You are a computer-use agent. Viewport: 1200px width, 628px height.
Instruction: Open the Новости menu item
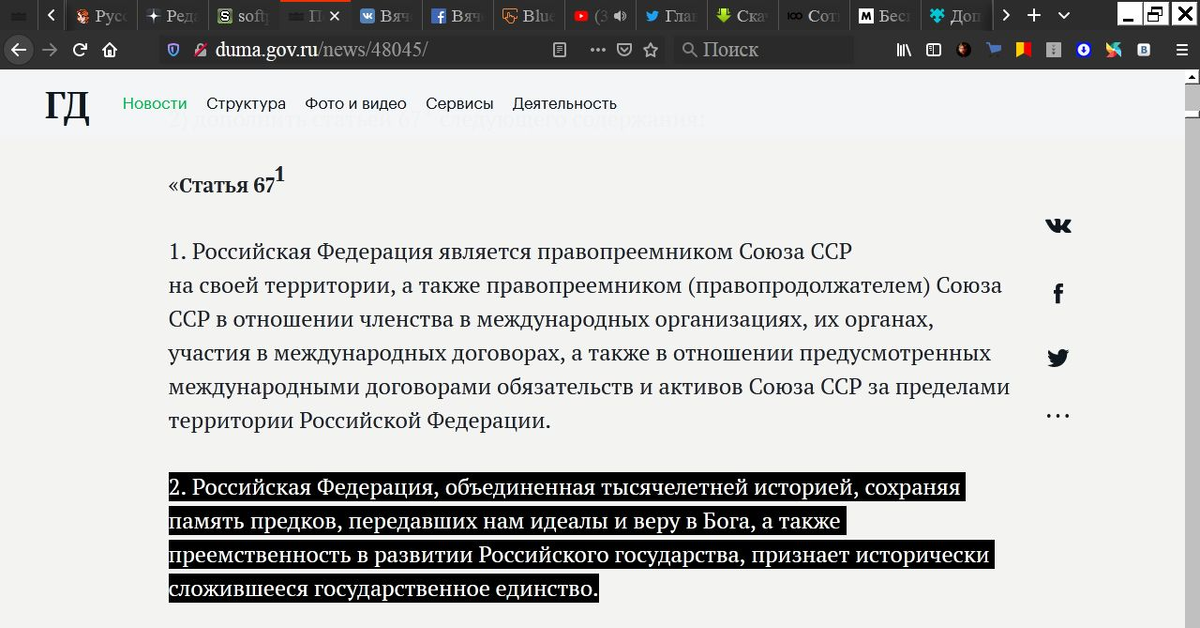(x=155, y=103)
